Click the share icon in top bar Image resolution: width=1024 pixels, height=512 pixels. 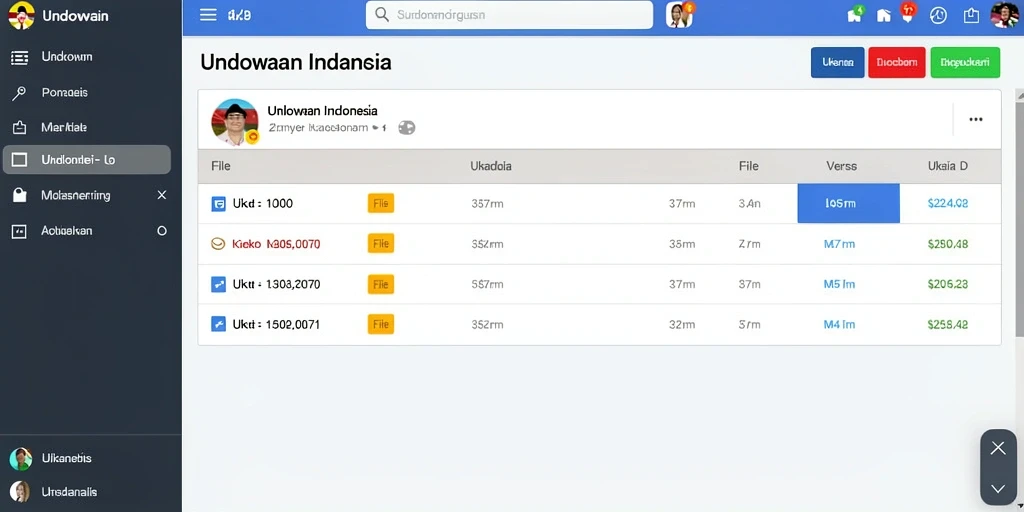(972, 15)
